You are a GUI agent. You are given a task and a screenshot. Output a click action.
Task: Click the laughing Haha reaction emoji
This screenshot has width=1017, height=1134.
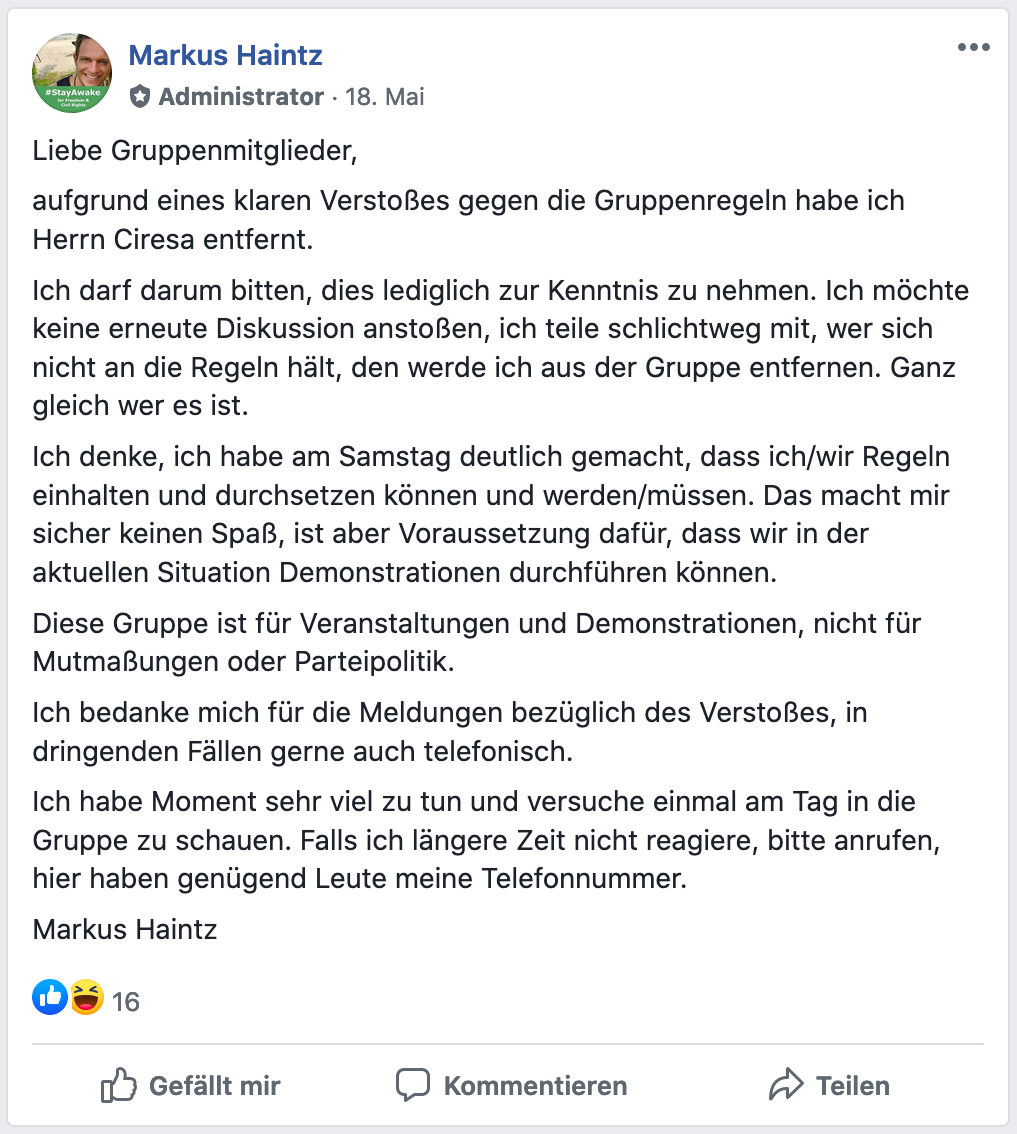[x=87, y=996]
